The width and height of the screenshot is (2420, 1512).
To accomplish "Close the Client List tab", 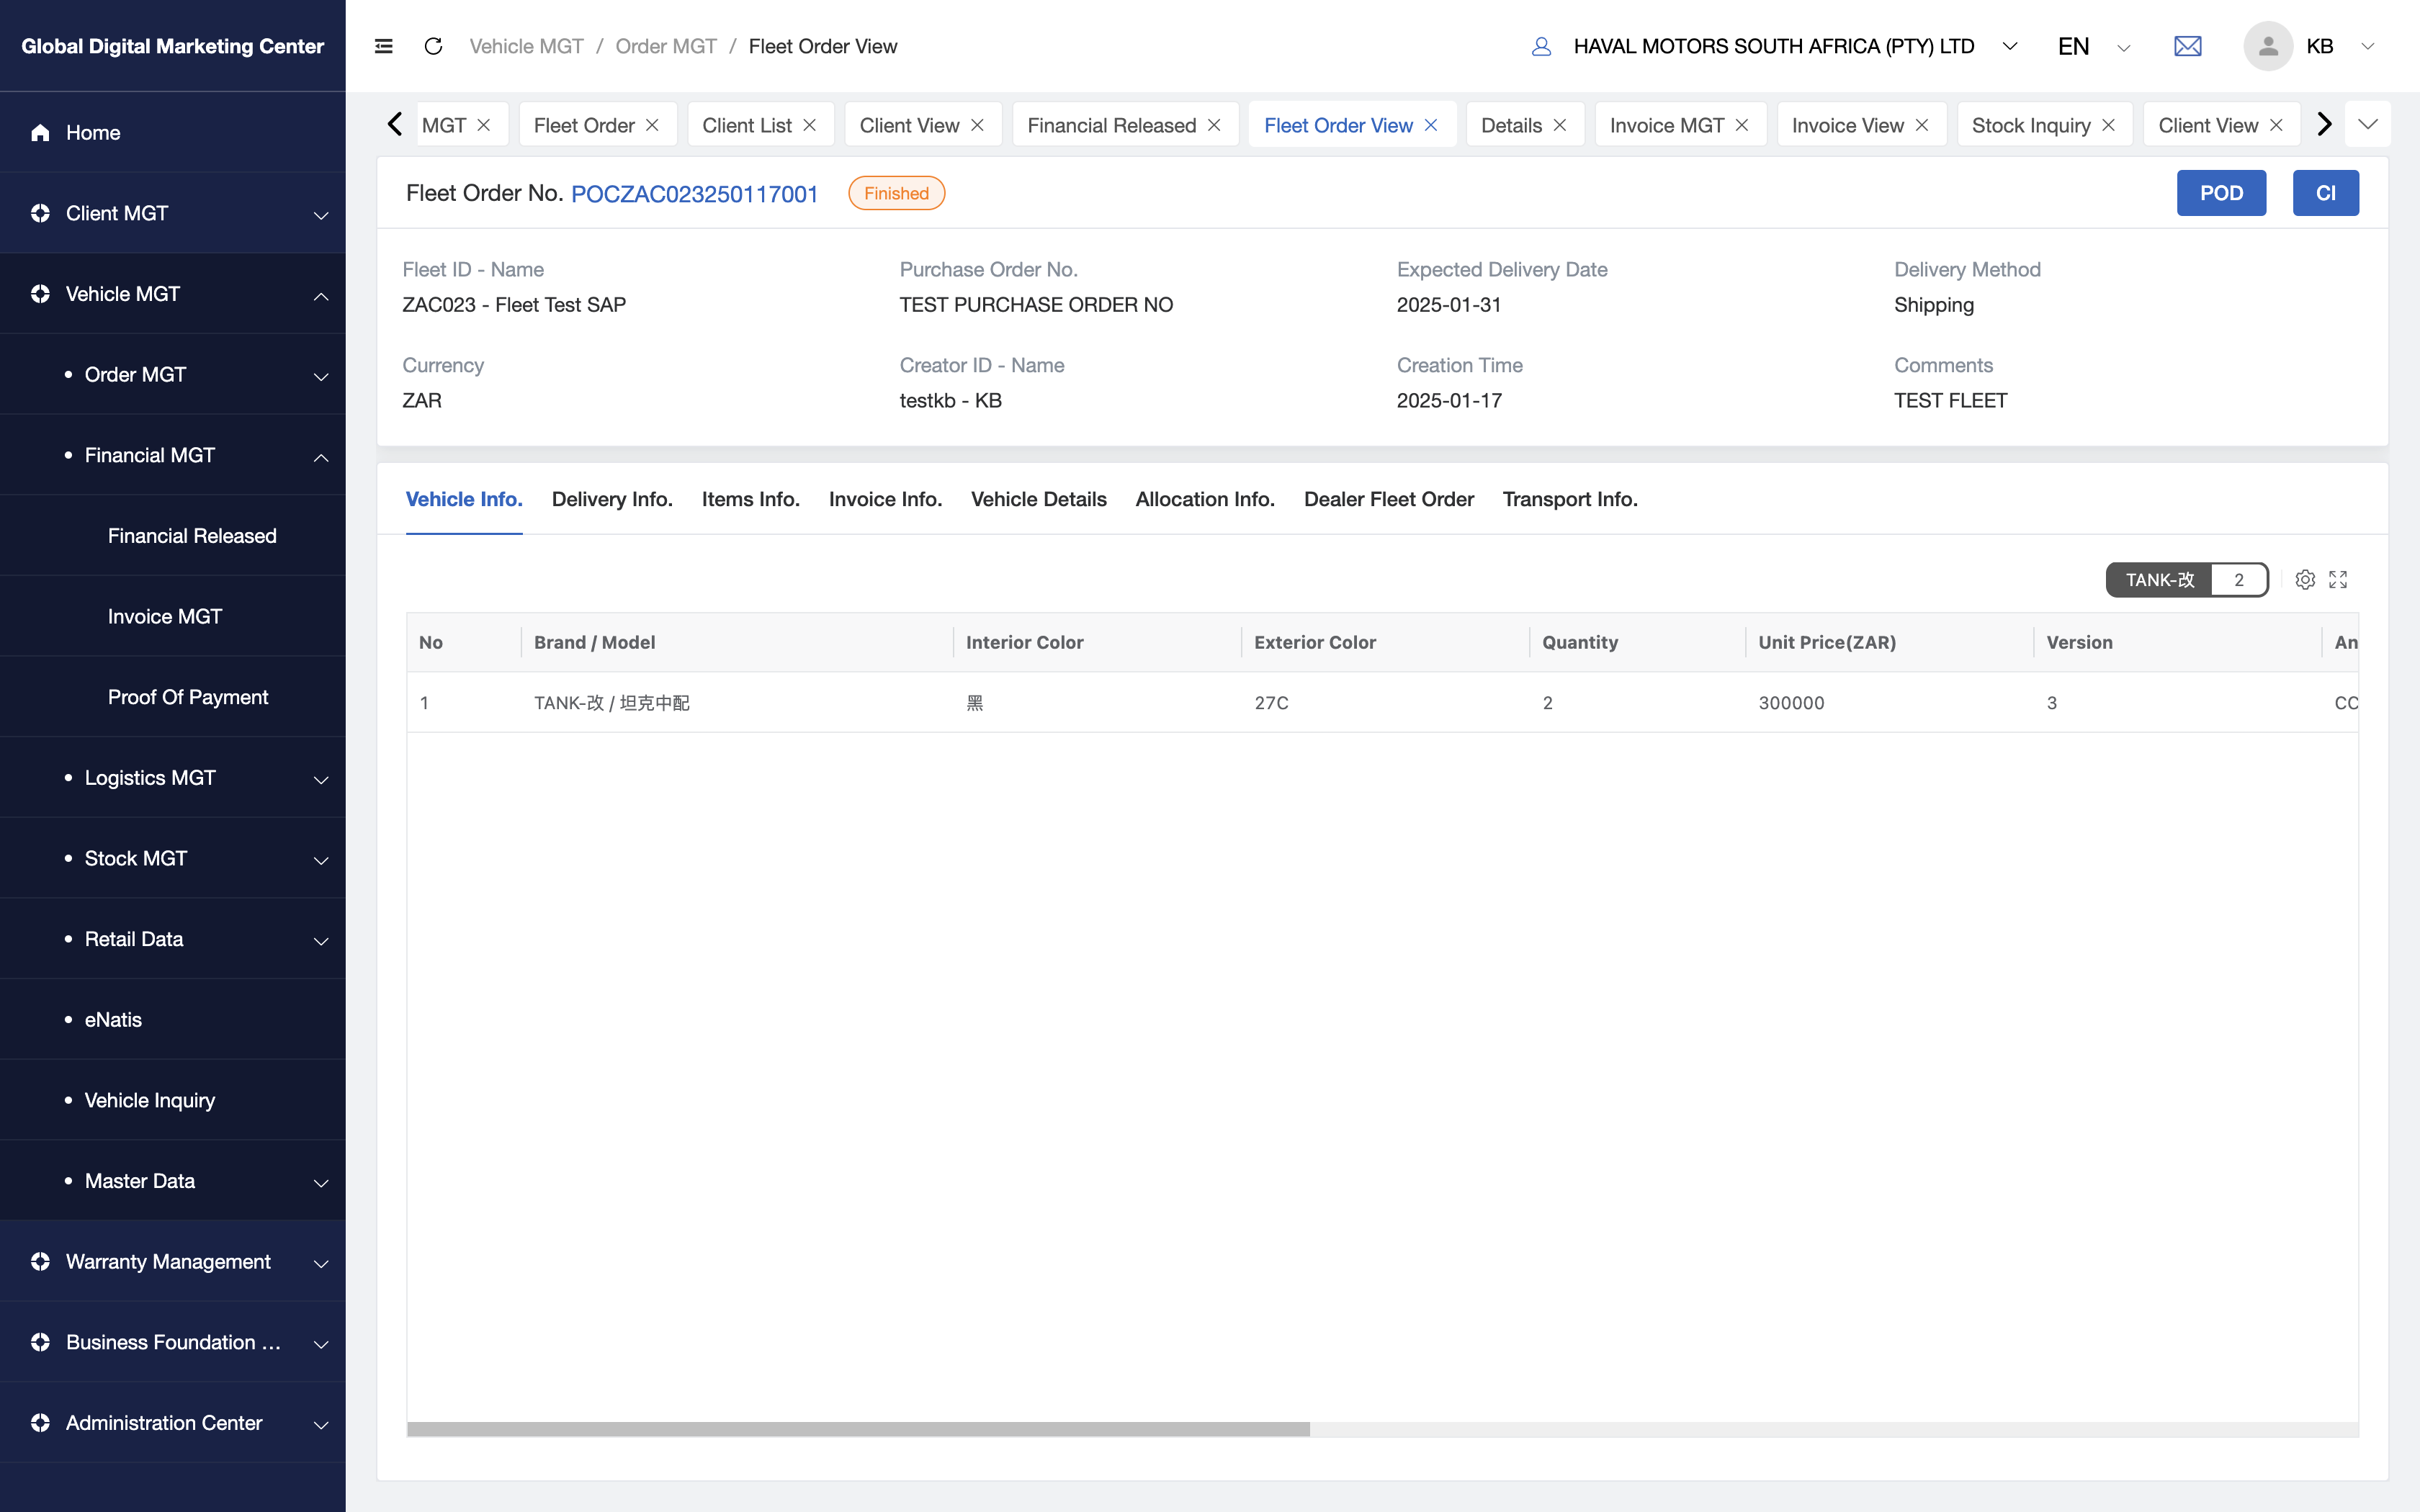I will pyautogui.click(x=810, y=125).
